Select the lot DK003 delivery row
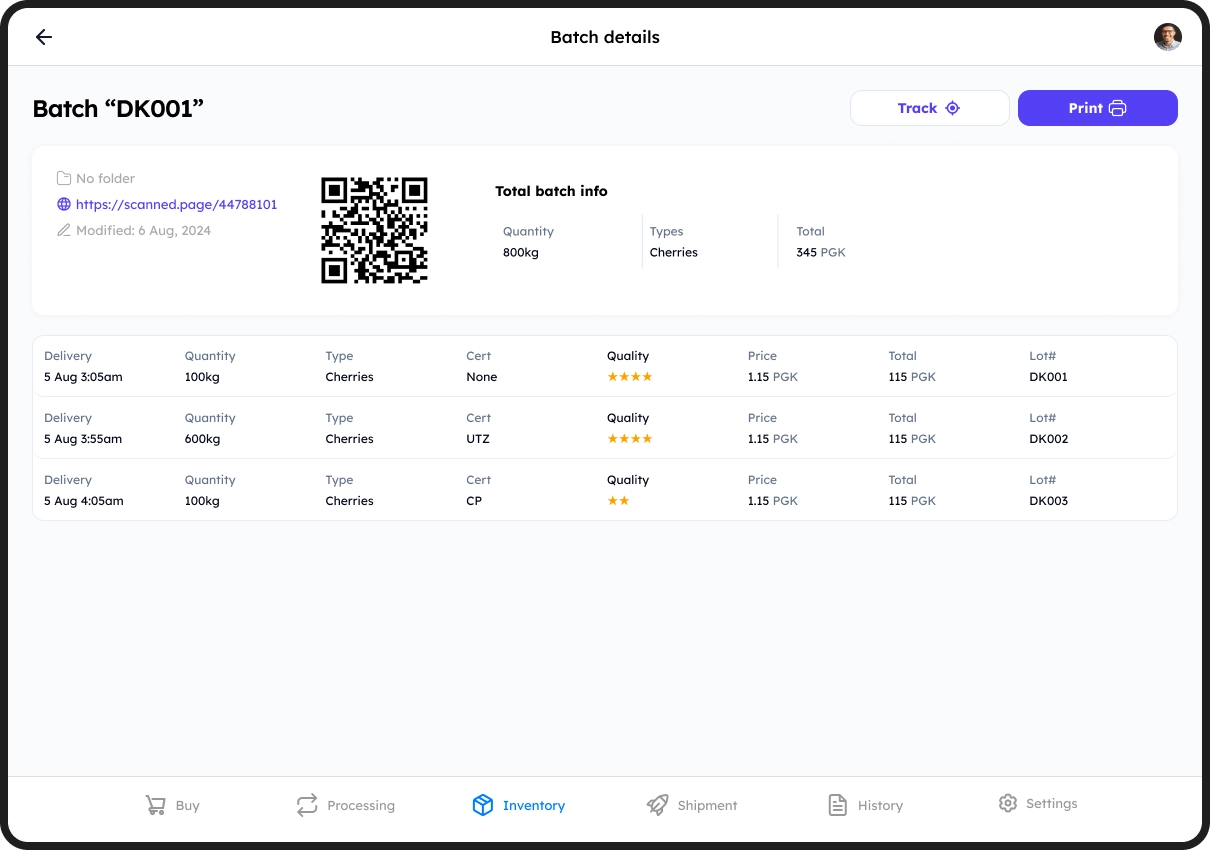Viewport: 1210px width, 850px height. pyautogui.click(x=605, y=490)
